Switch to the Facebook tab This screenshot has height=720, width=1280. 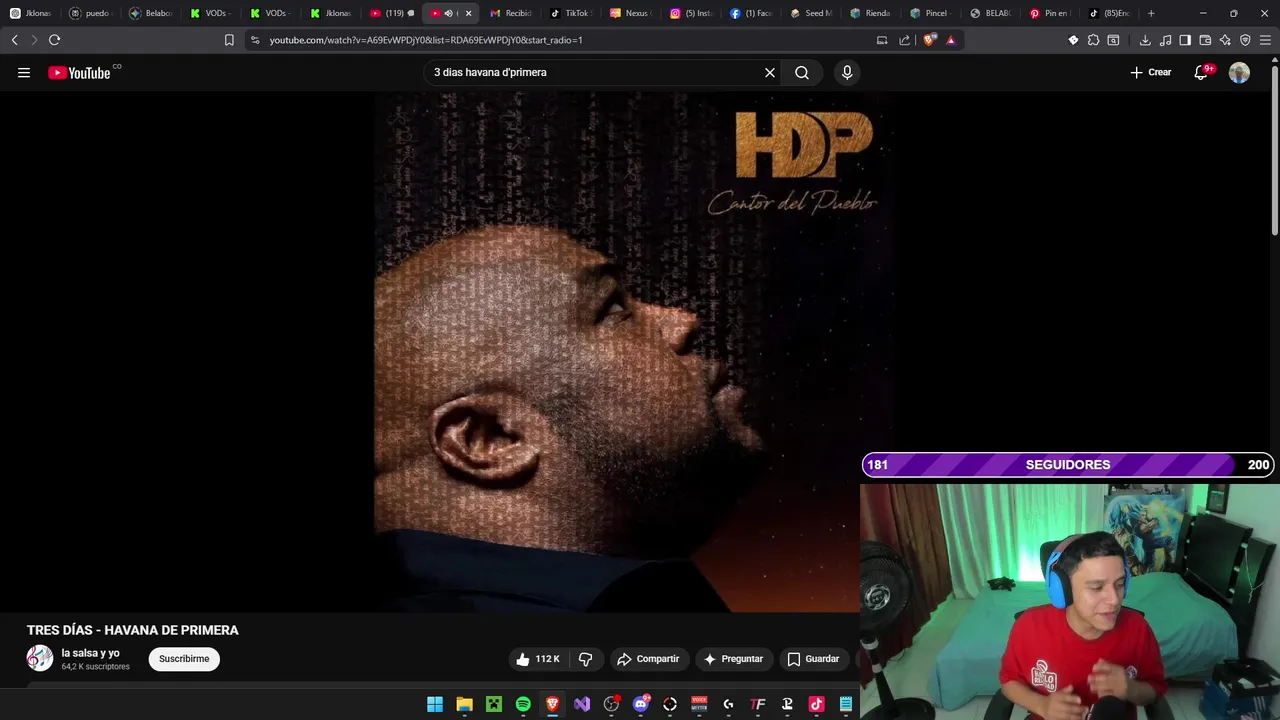click(x=751, y=13)
